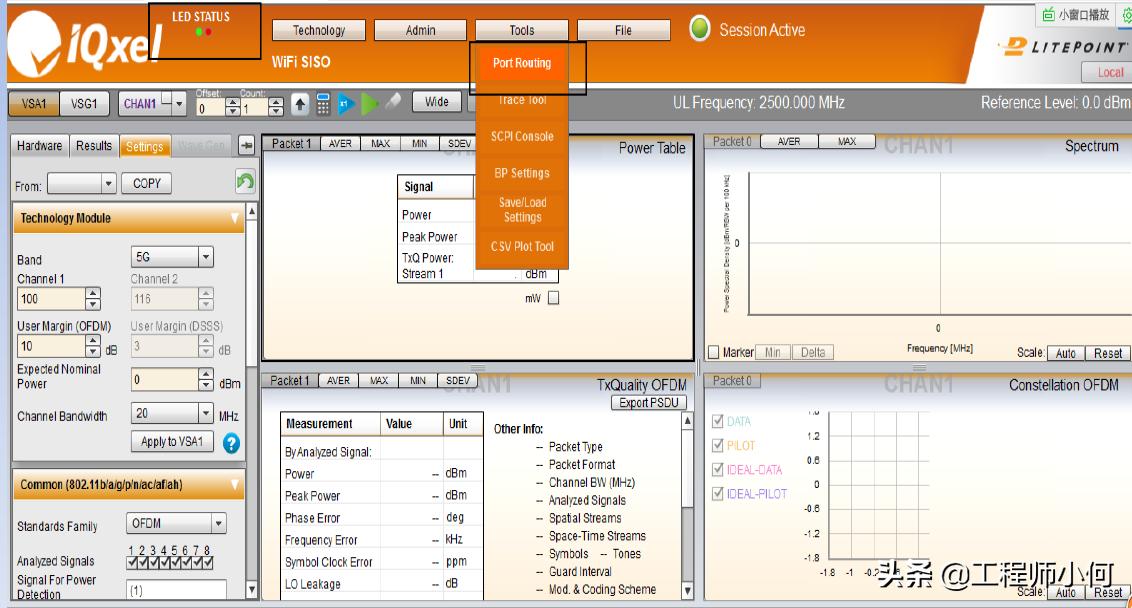Image resolution: width=1132 pixels, height=608 pixels.
Task: Uncheck the IDEAL-PILOT constellation checkbox
Action: [x=718, y=494]
